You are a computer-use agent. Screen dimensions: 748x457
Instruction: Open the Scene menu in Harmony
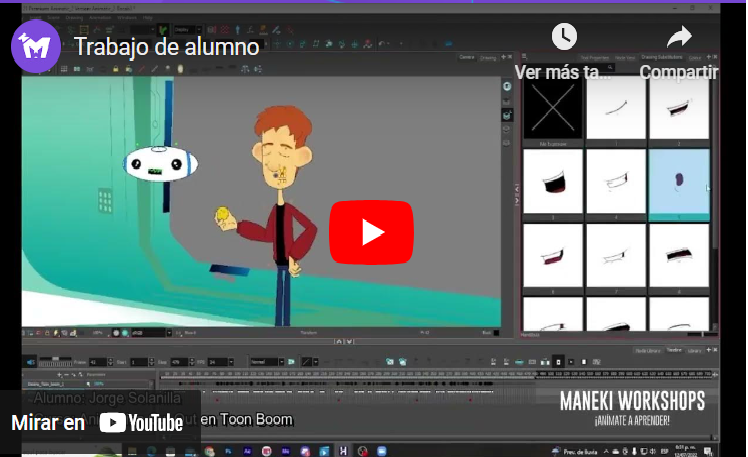[x=53, y=18]
